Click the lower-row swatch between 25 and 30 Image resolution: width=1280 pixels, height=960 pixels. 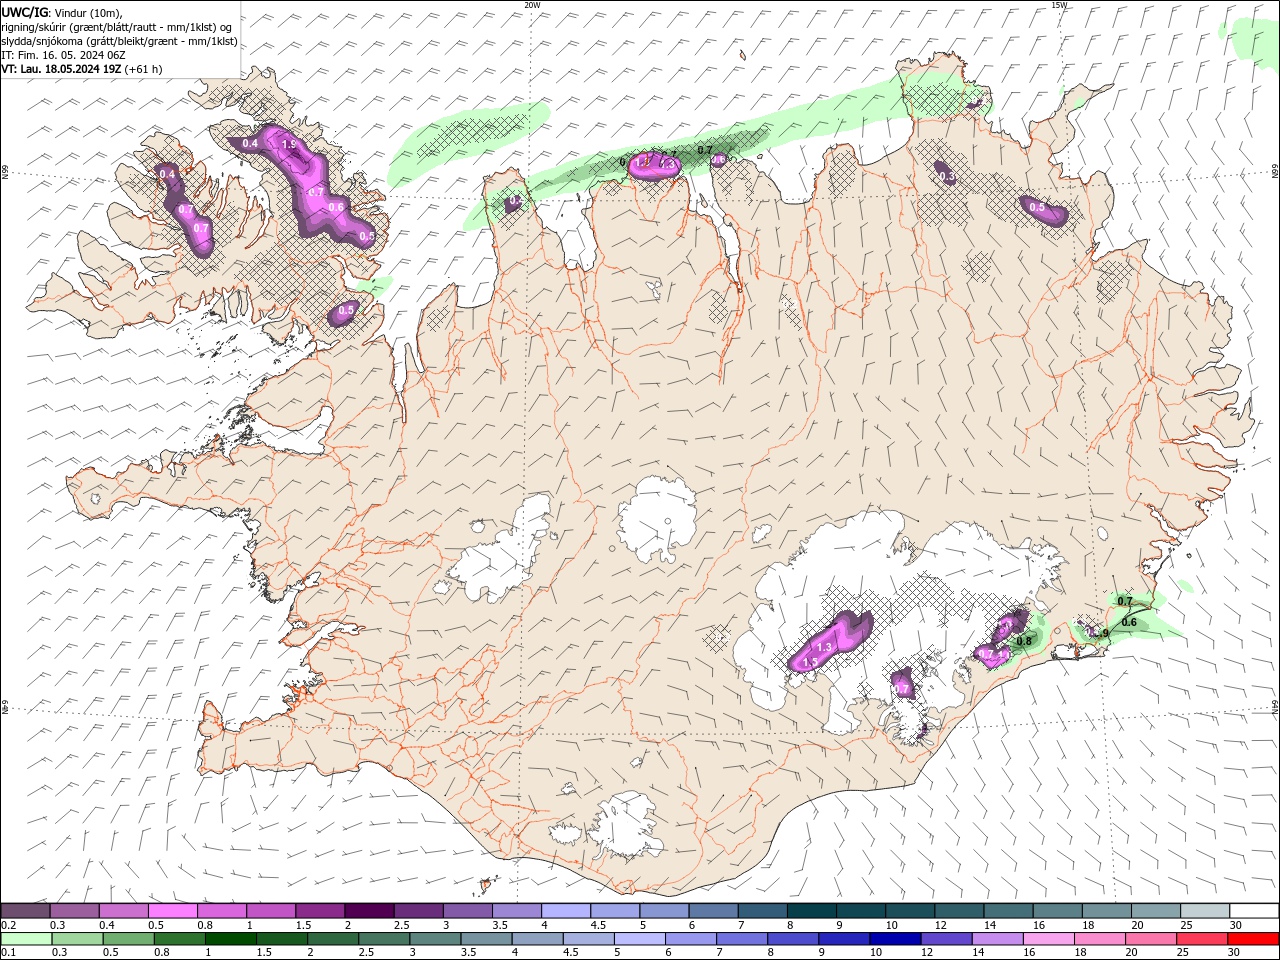click(1201, 939)
